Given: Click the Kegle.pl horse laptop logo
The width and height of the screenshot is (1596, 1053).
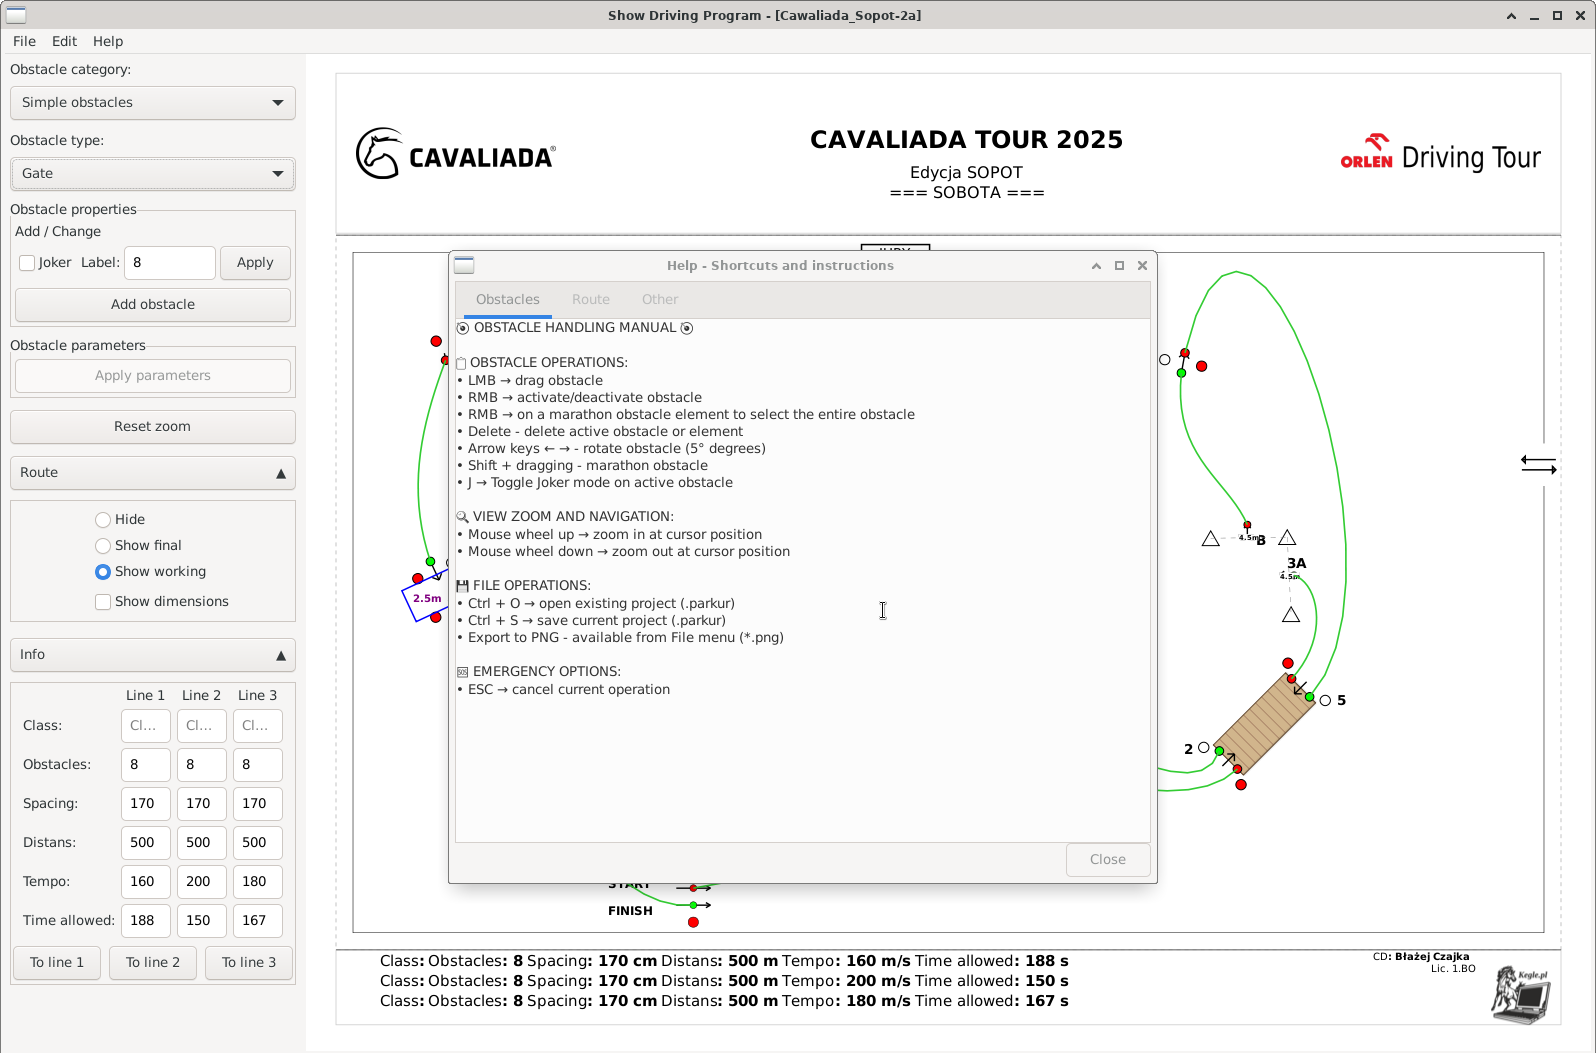Looking at the screenshot, I should [1520, 994].
